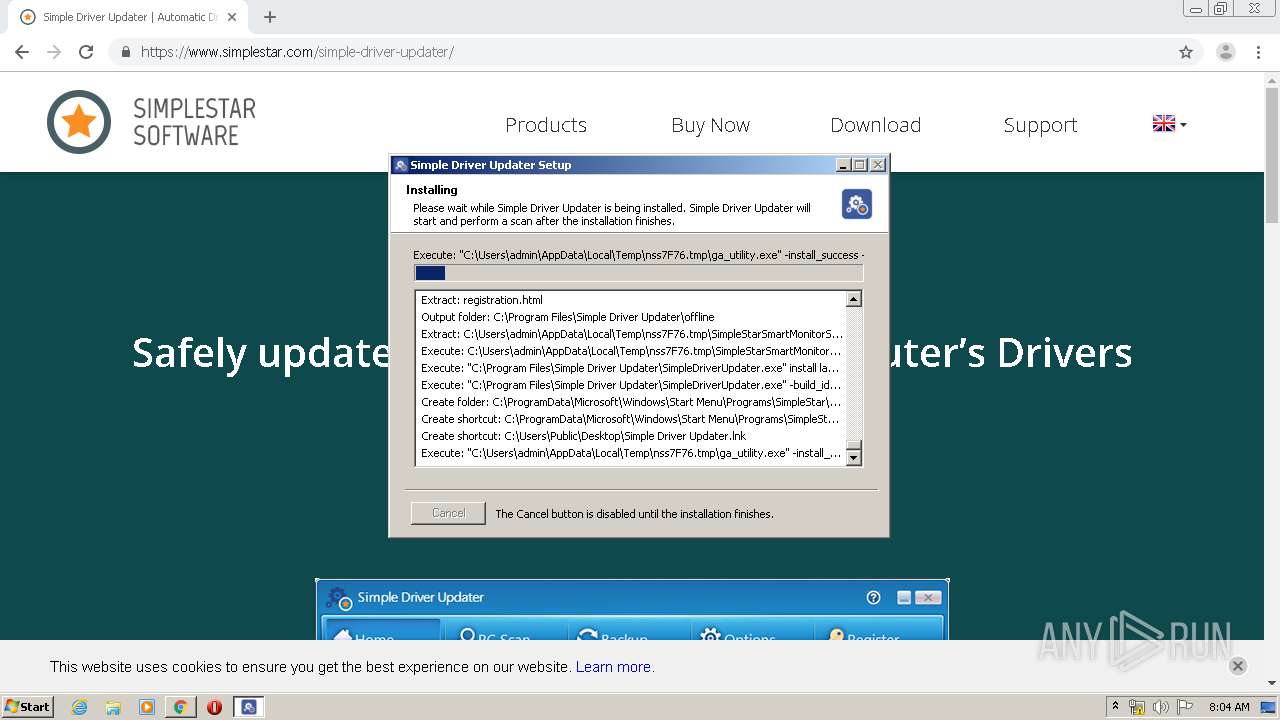This screenshot has width=1280, height=720.
Task: Open the Support menu item
Action: [1040, 125]
